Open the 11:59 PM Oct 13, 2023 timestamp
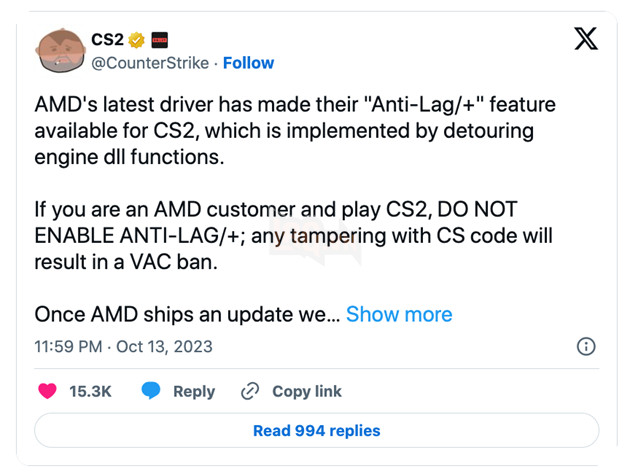This screenshot has height=474, width=630. click(x=123, y=347)
